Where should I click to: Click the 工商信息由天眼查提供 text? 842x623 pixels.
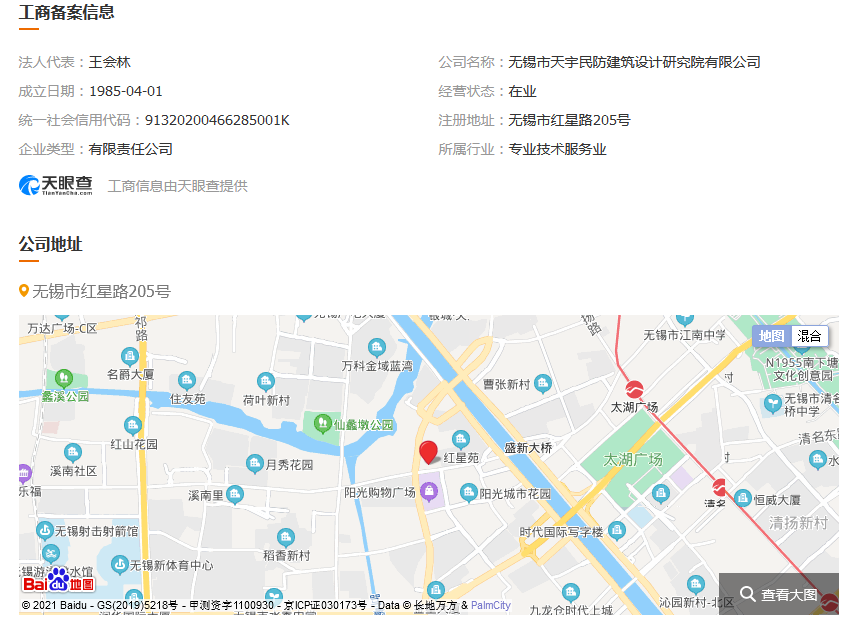click(178, 186)
